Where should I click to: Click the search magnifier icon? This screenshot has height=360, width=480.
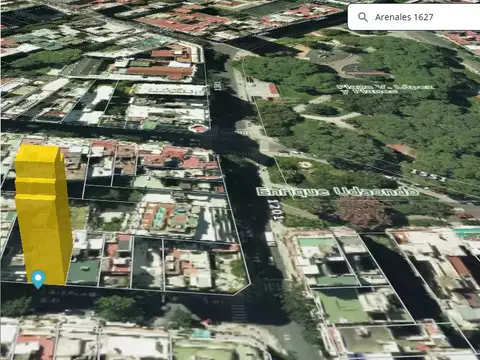[363, 17]
